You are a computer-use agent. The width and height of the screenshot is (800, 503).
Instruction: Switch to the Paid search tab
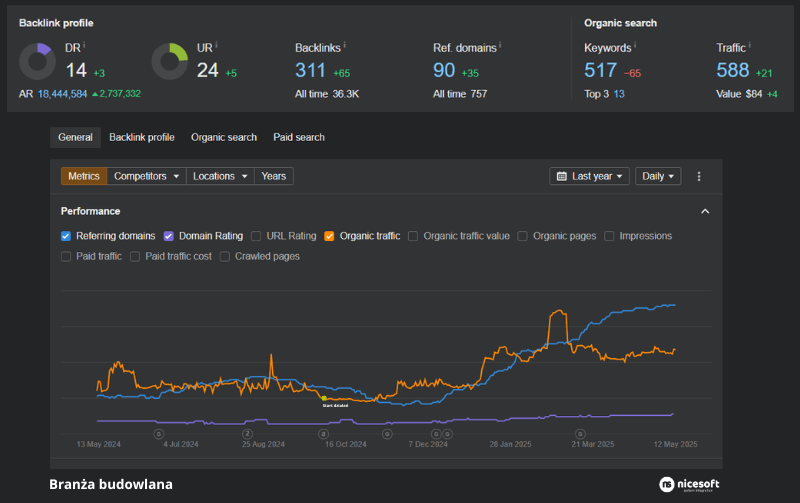(299, 137)
